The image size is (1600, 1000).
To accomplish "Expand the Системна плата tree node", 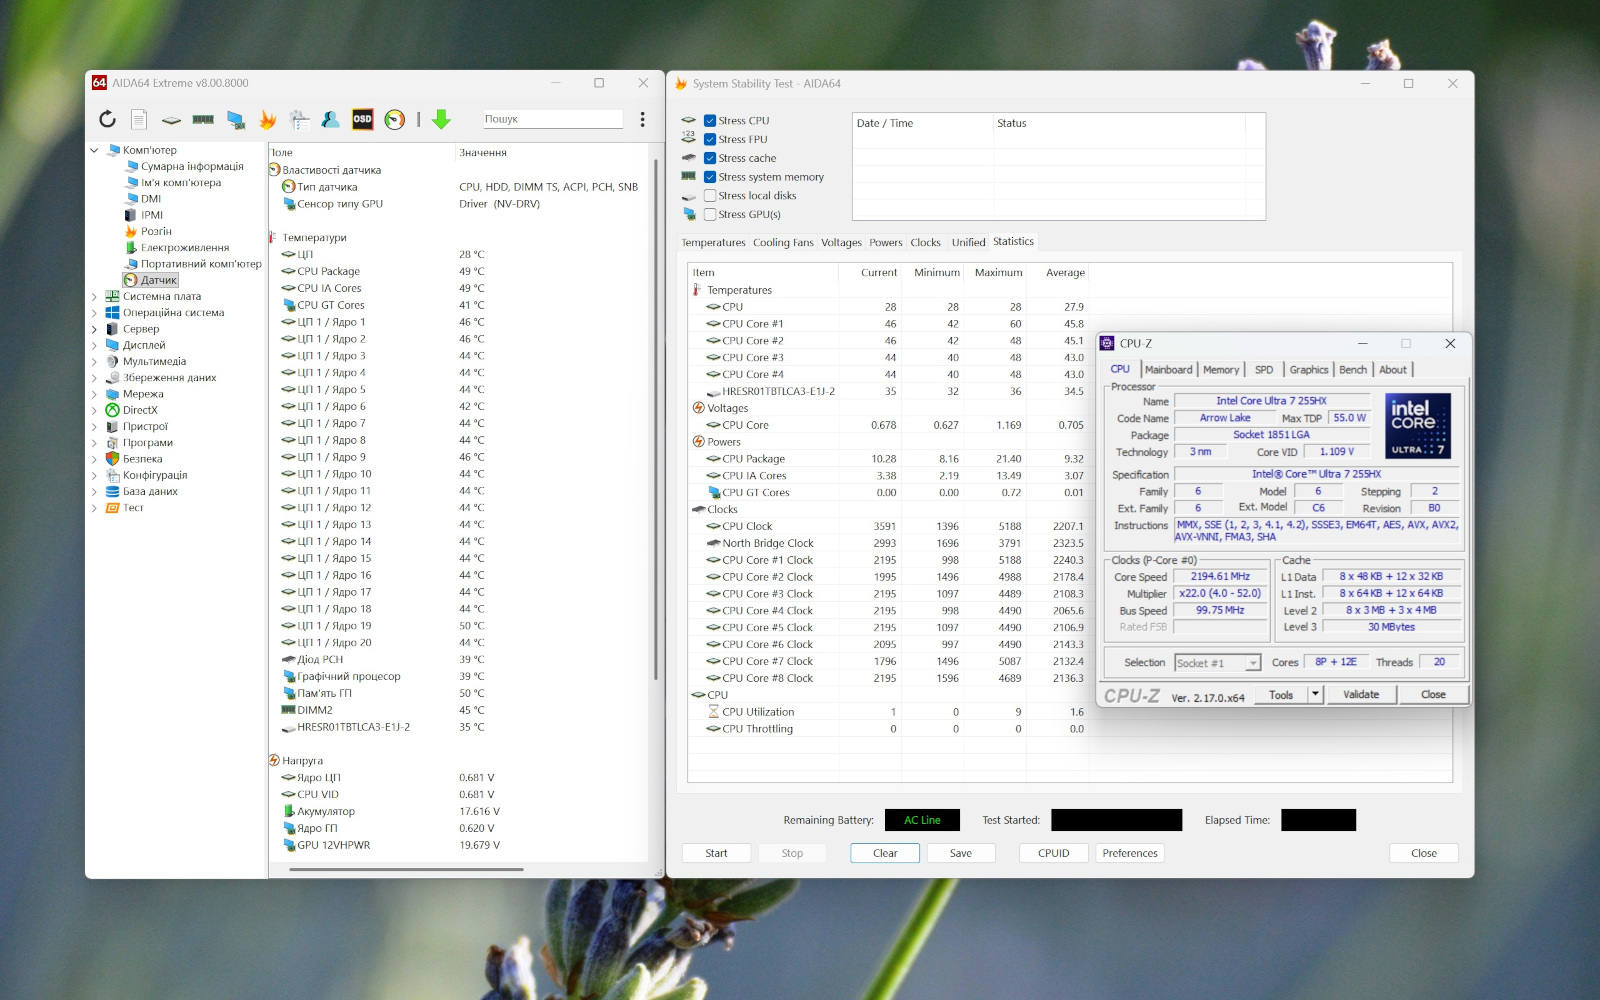I will point(95,297).
